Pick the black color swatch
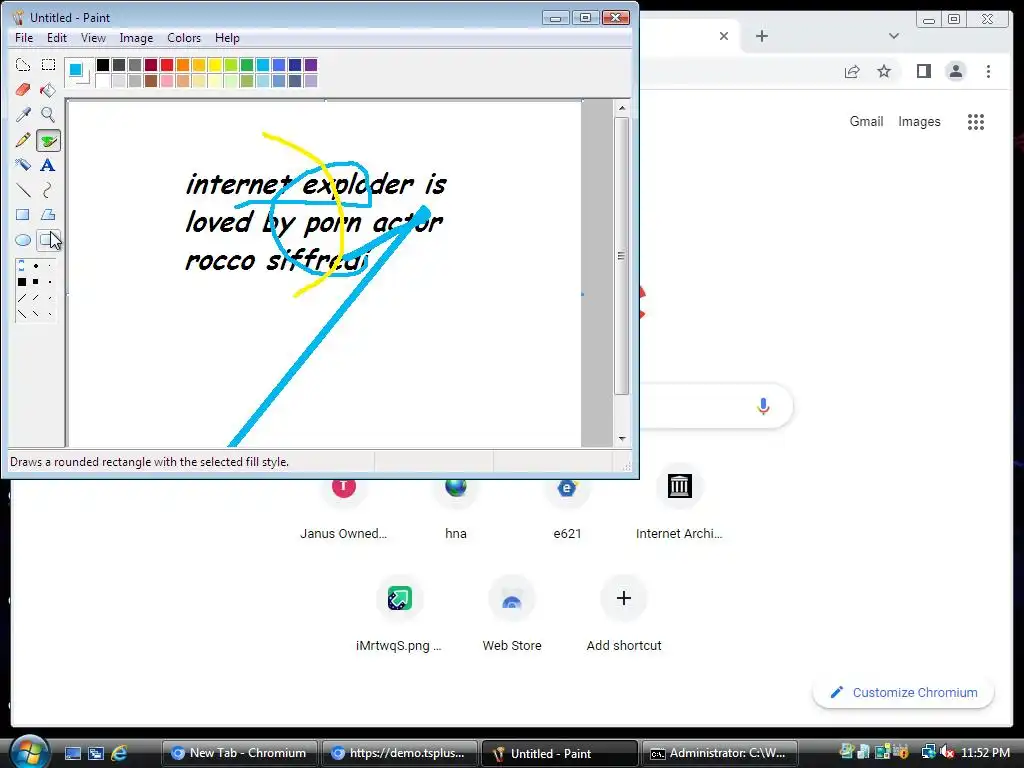Image resolution: width=1024 pixels, height=768 pixels. point(103,65)
